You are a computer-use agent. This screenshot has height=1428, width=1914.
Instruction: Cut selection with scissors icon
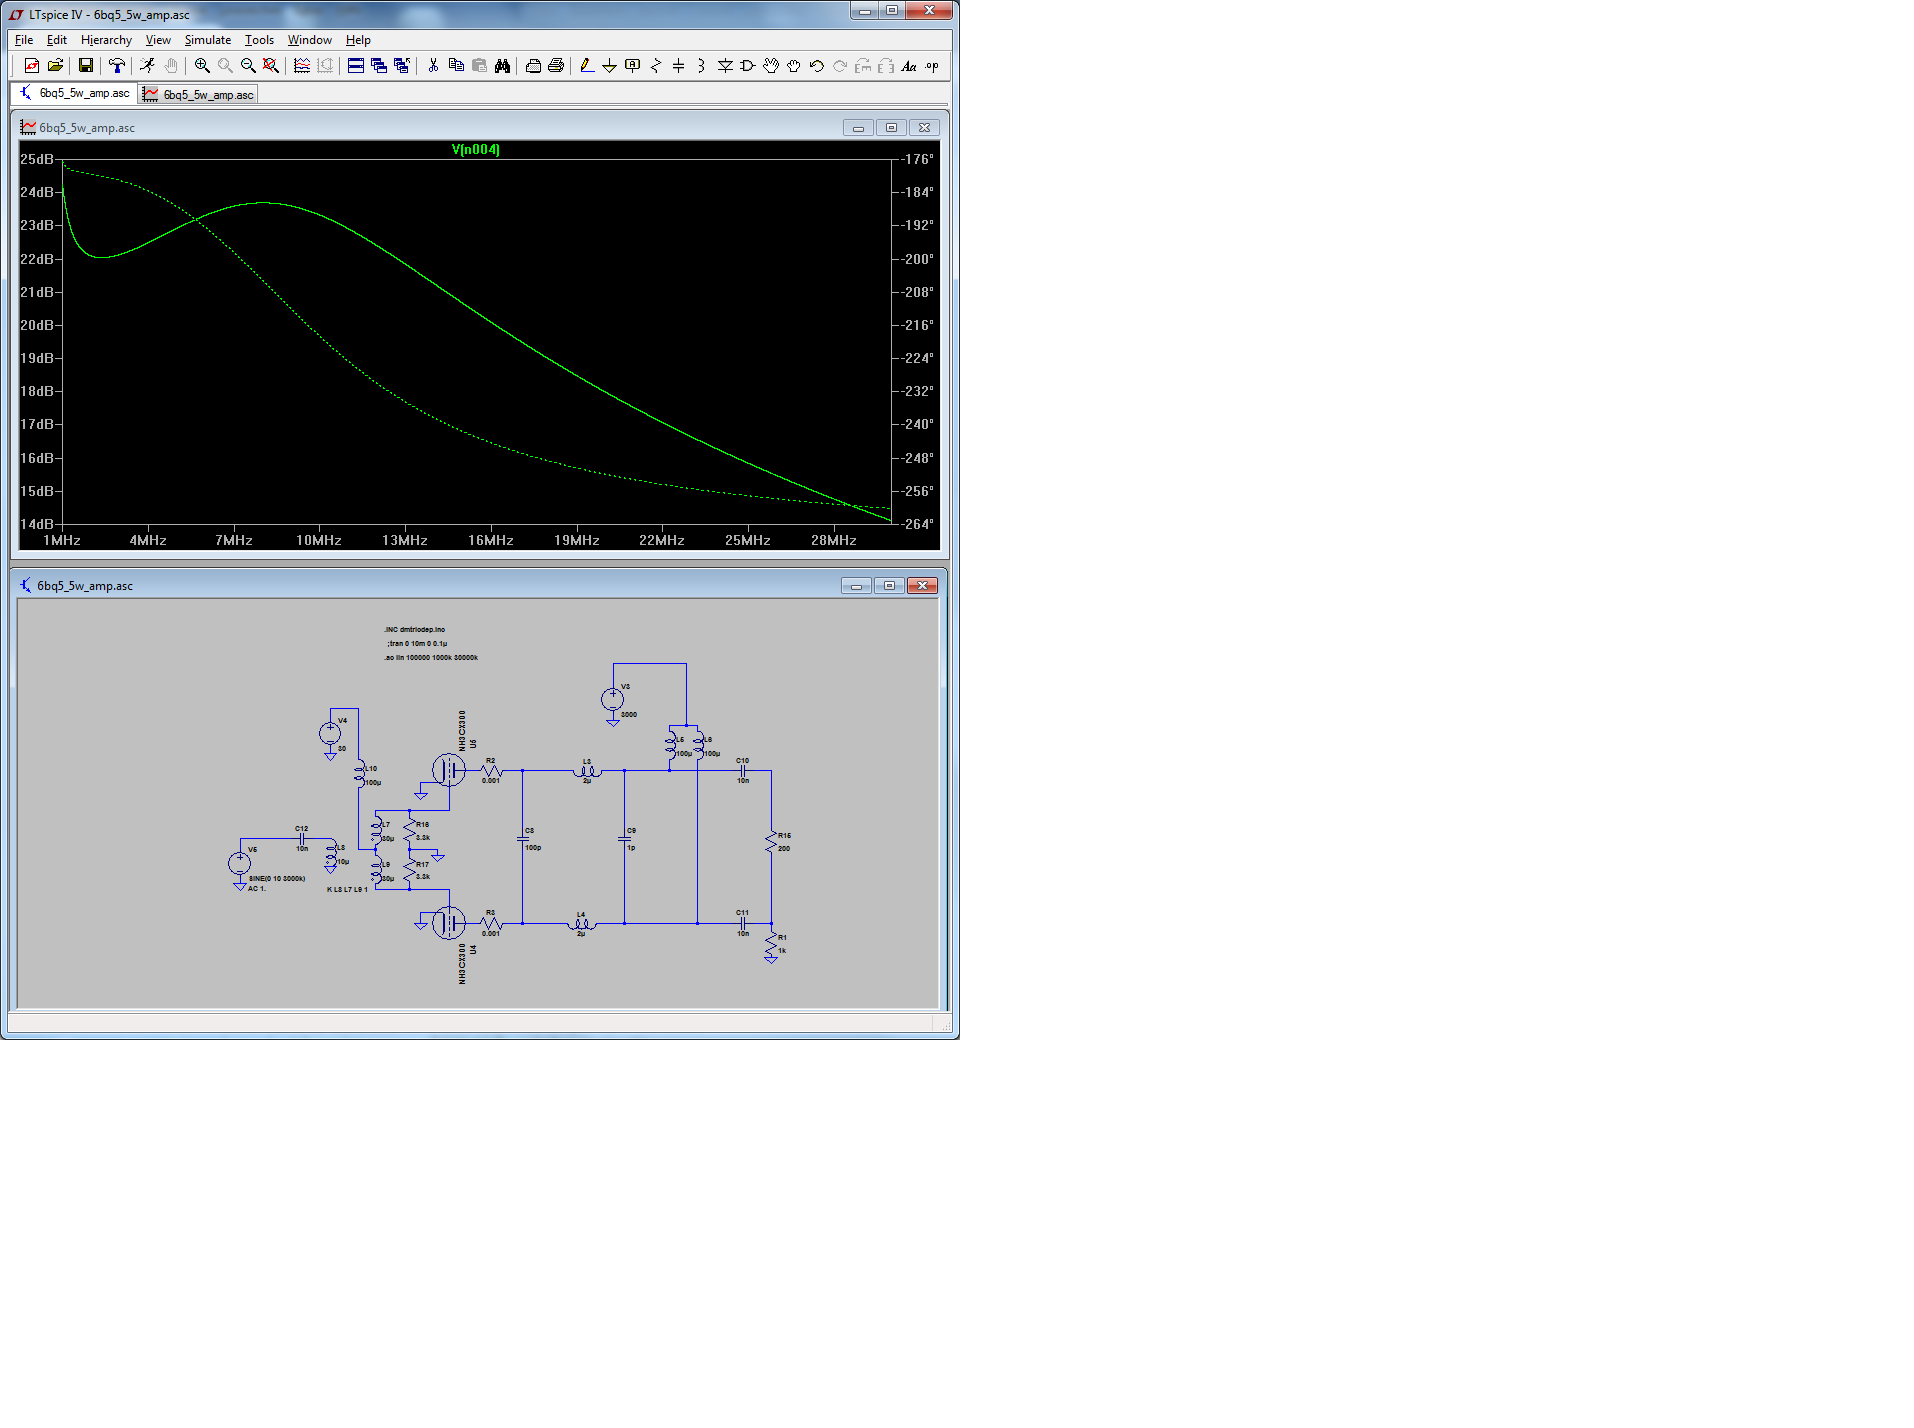[433, 66]
